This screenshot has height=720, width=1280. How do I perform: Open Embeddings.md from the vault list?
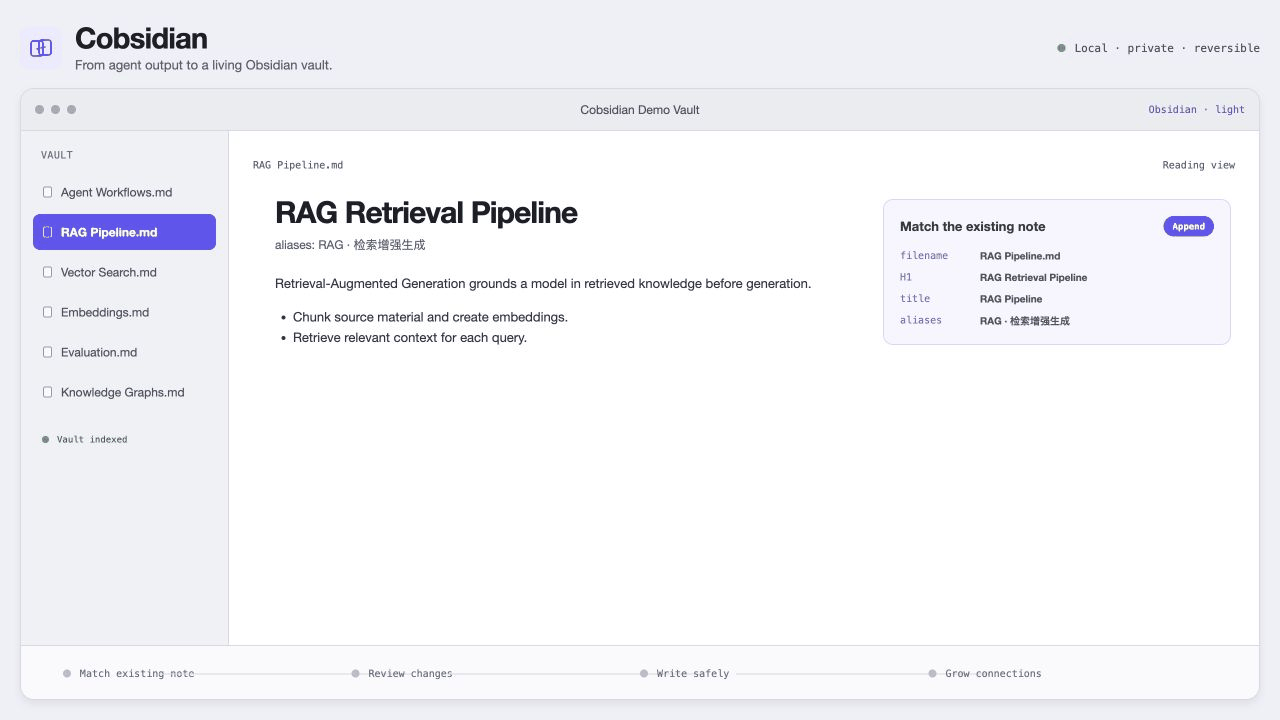coord(124,312)
